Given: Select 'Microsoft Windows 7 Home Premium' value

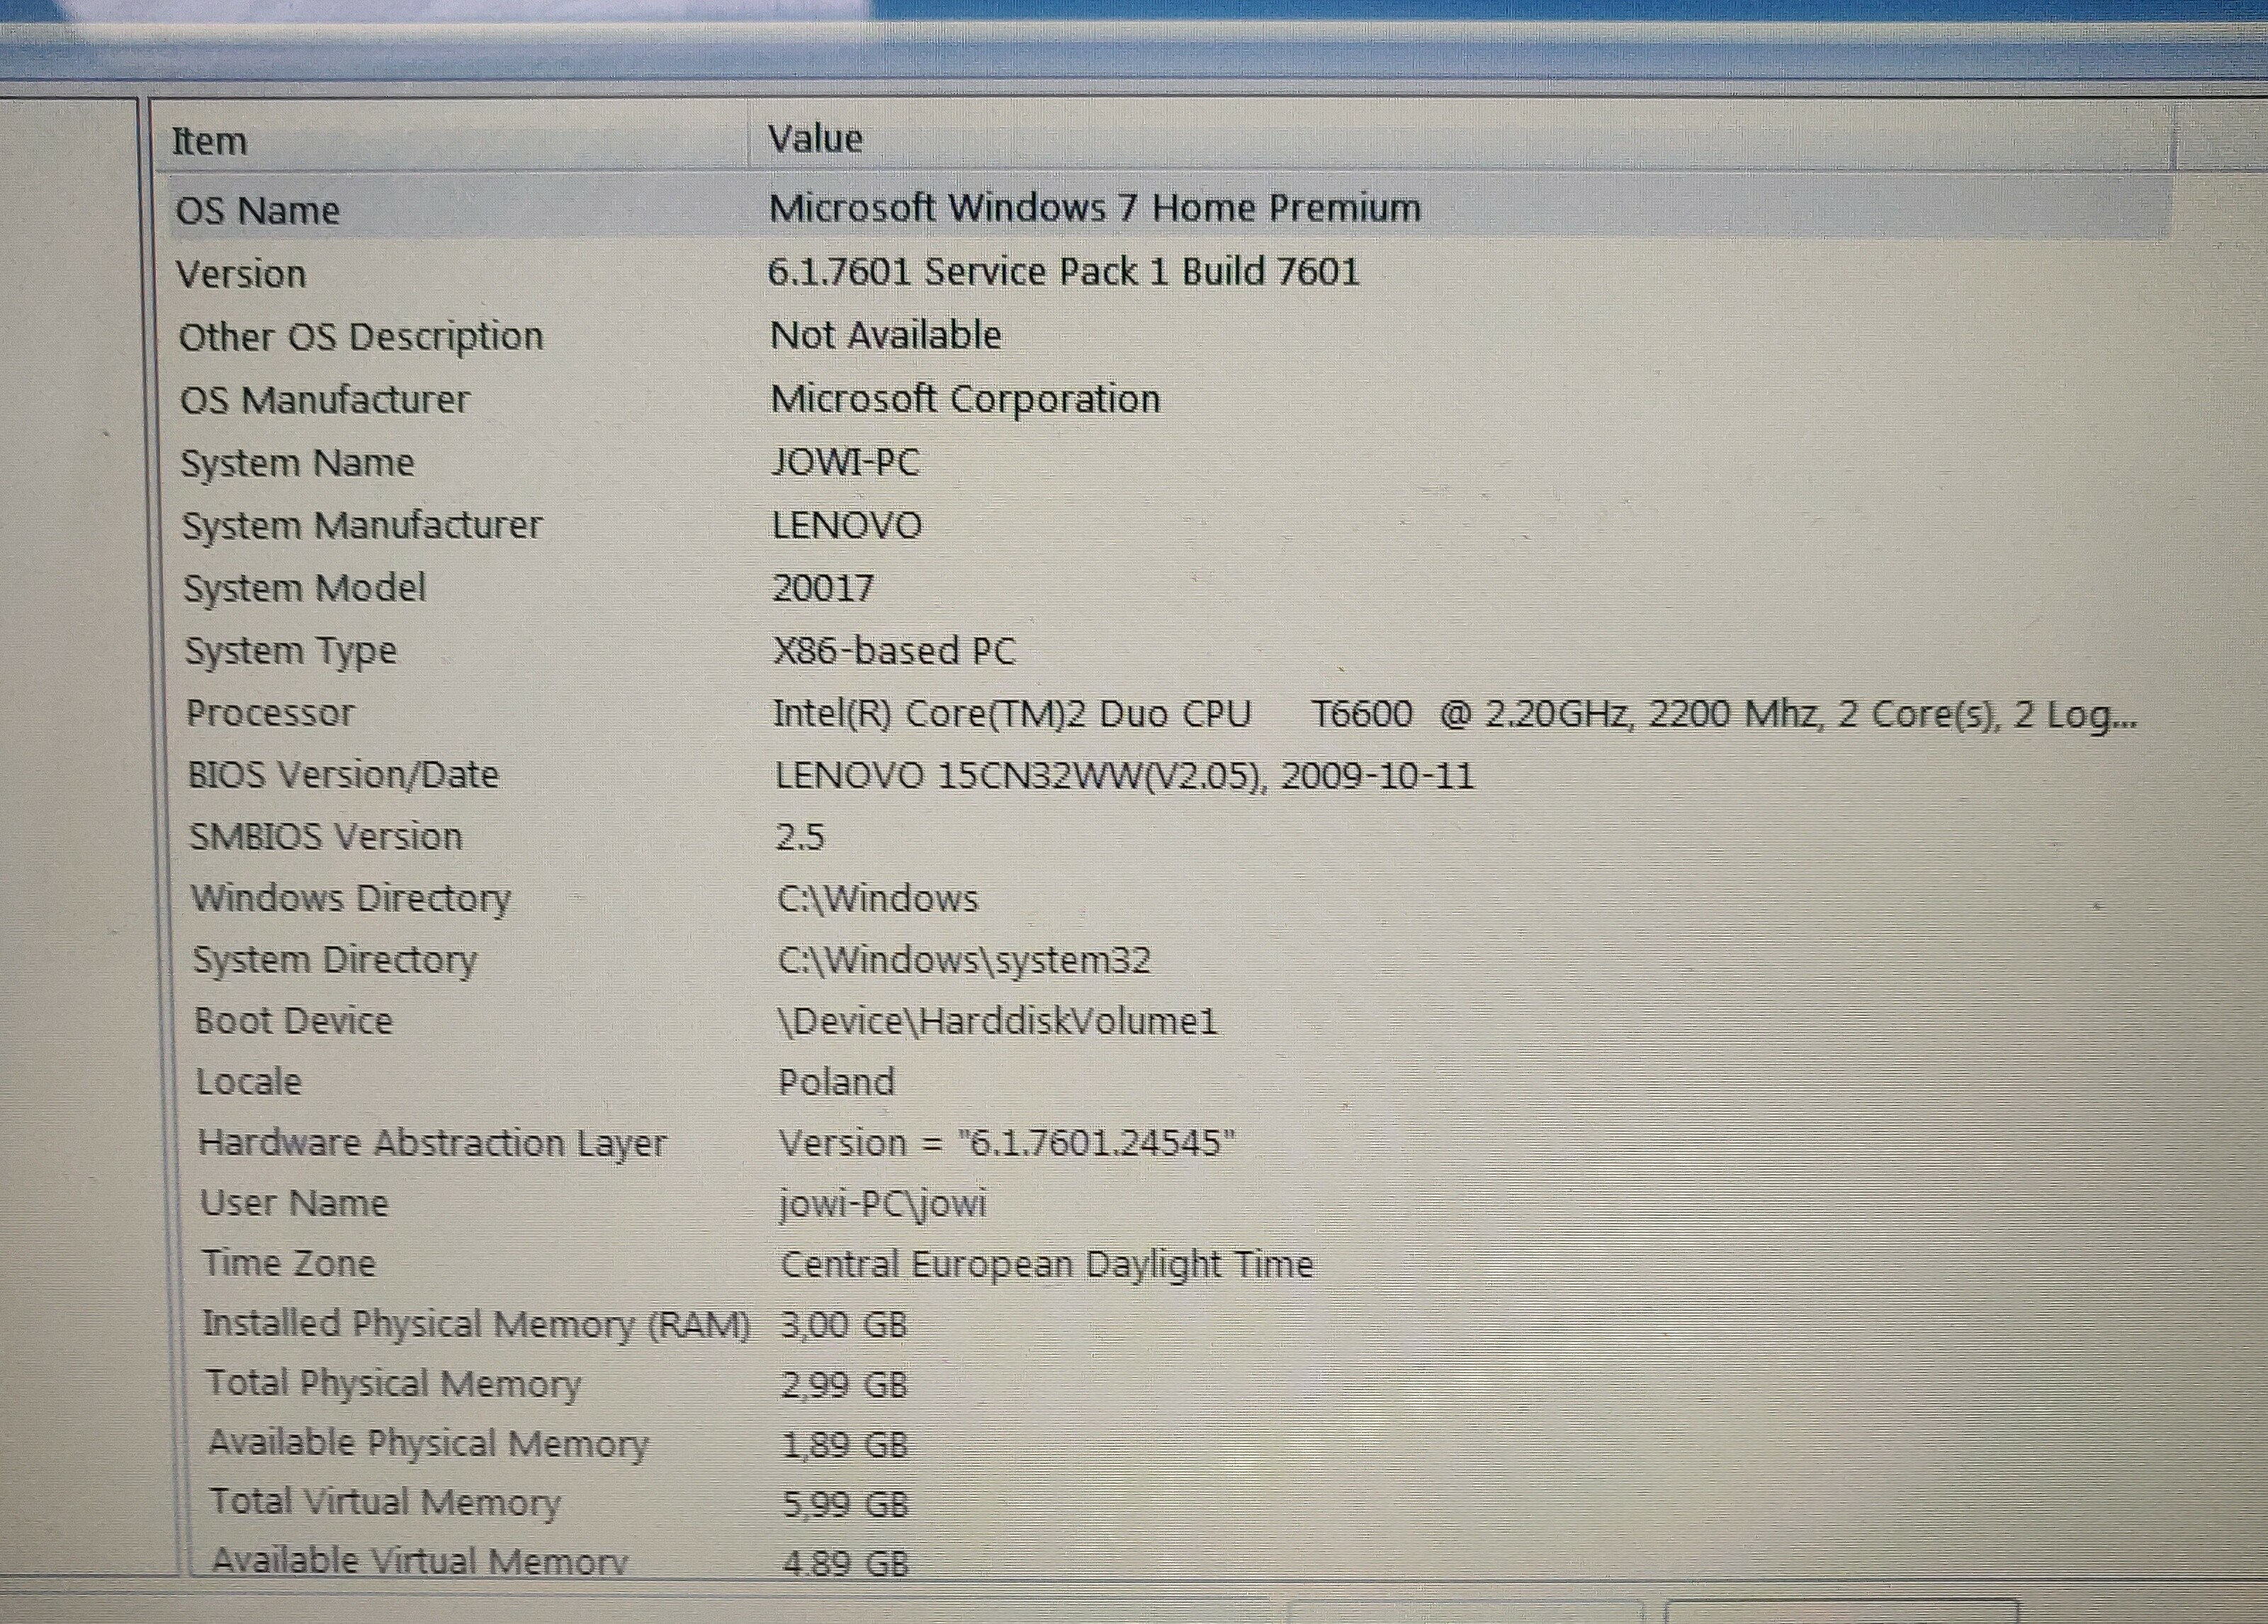Looking at the screenshot, I should [x=1094, y=208].
